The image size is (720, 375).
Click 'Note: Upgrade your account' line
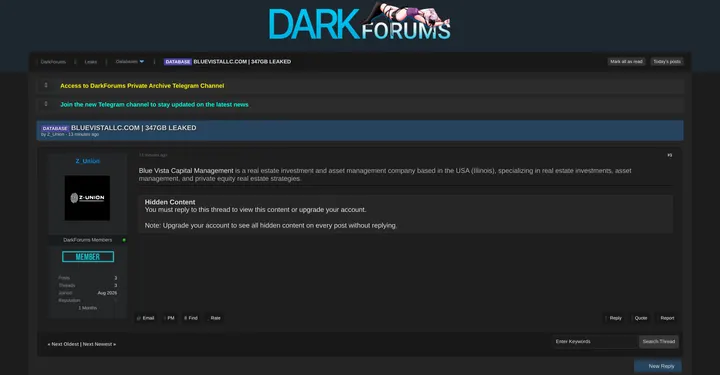coord(271,226)
